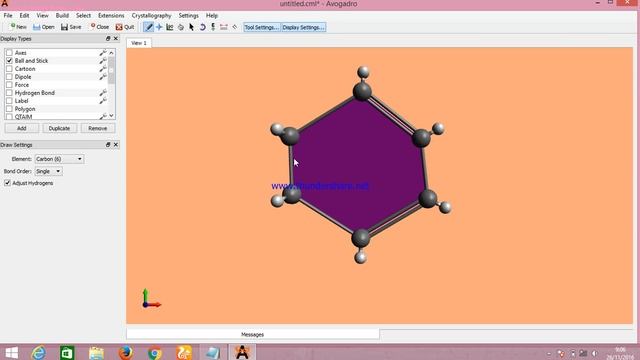Select the Navigate tool star icon
The image size is (640, 360).
click(159, 27)
